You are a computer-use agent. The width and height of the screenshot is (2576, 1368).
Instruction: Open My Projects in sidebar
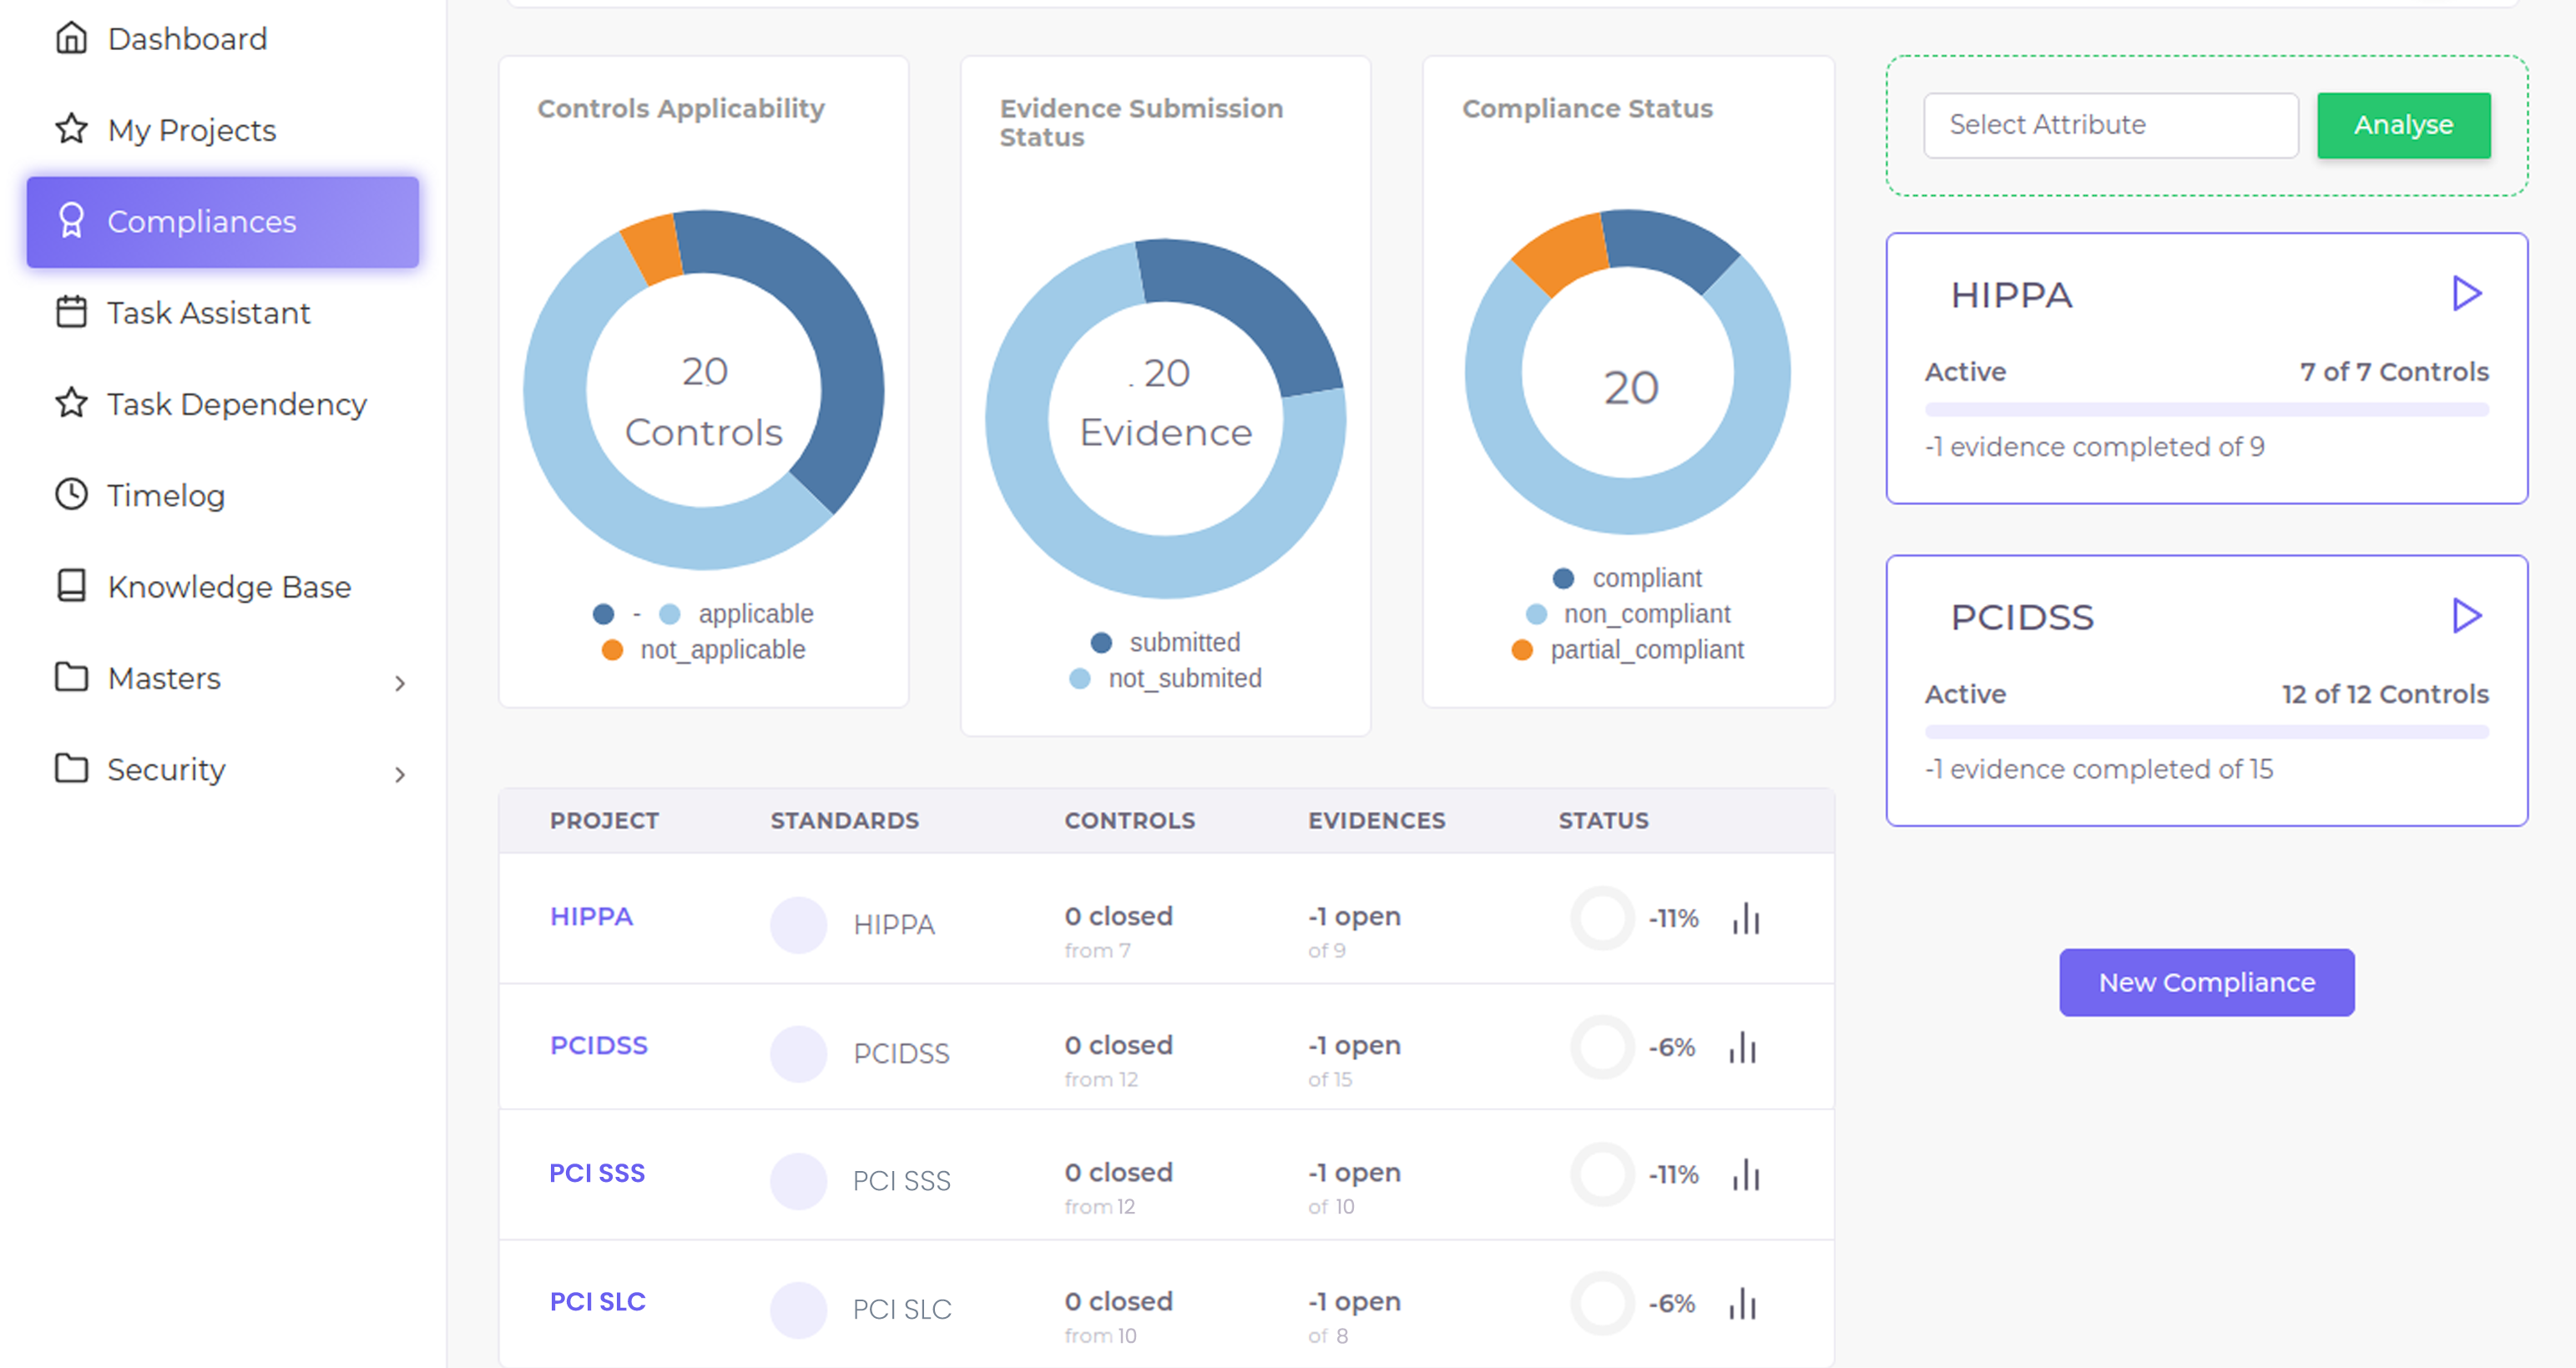tap(223, 129)
